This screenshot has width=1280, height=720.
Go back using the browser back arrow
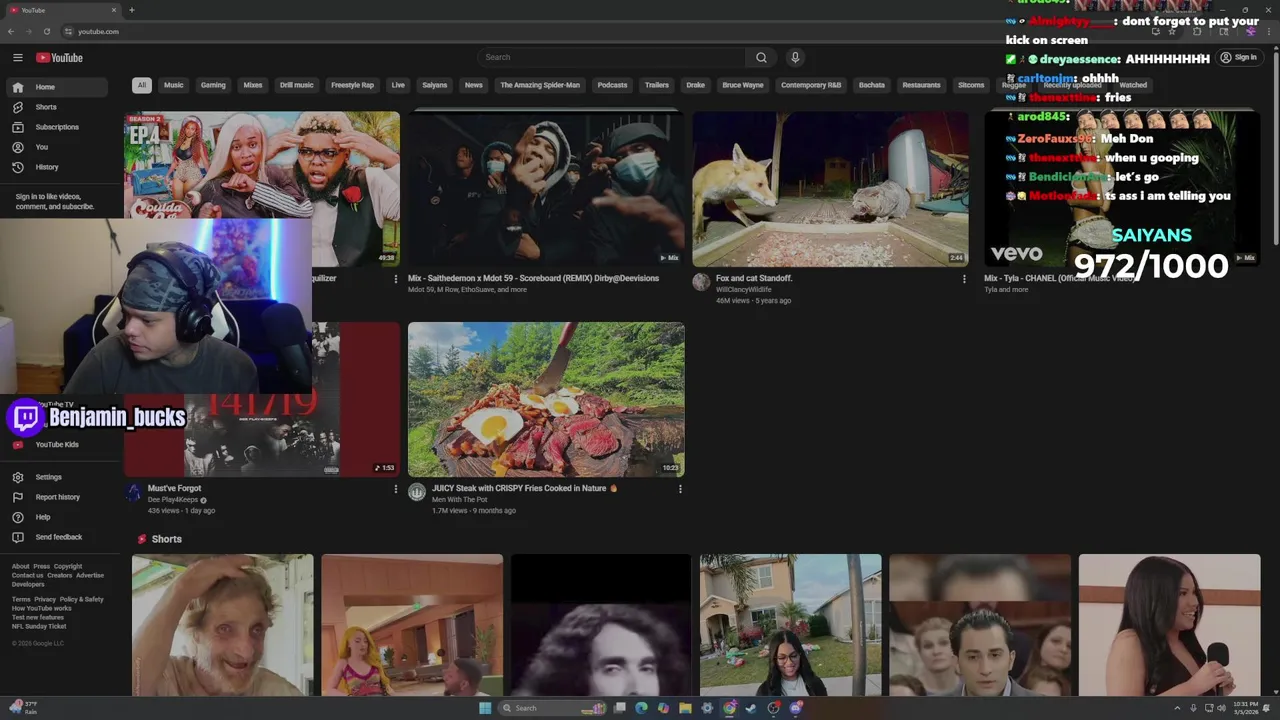[x=11, y=31]
